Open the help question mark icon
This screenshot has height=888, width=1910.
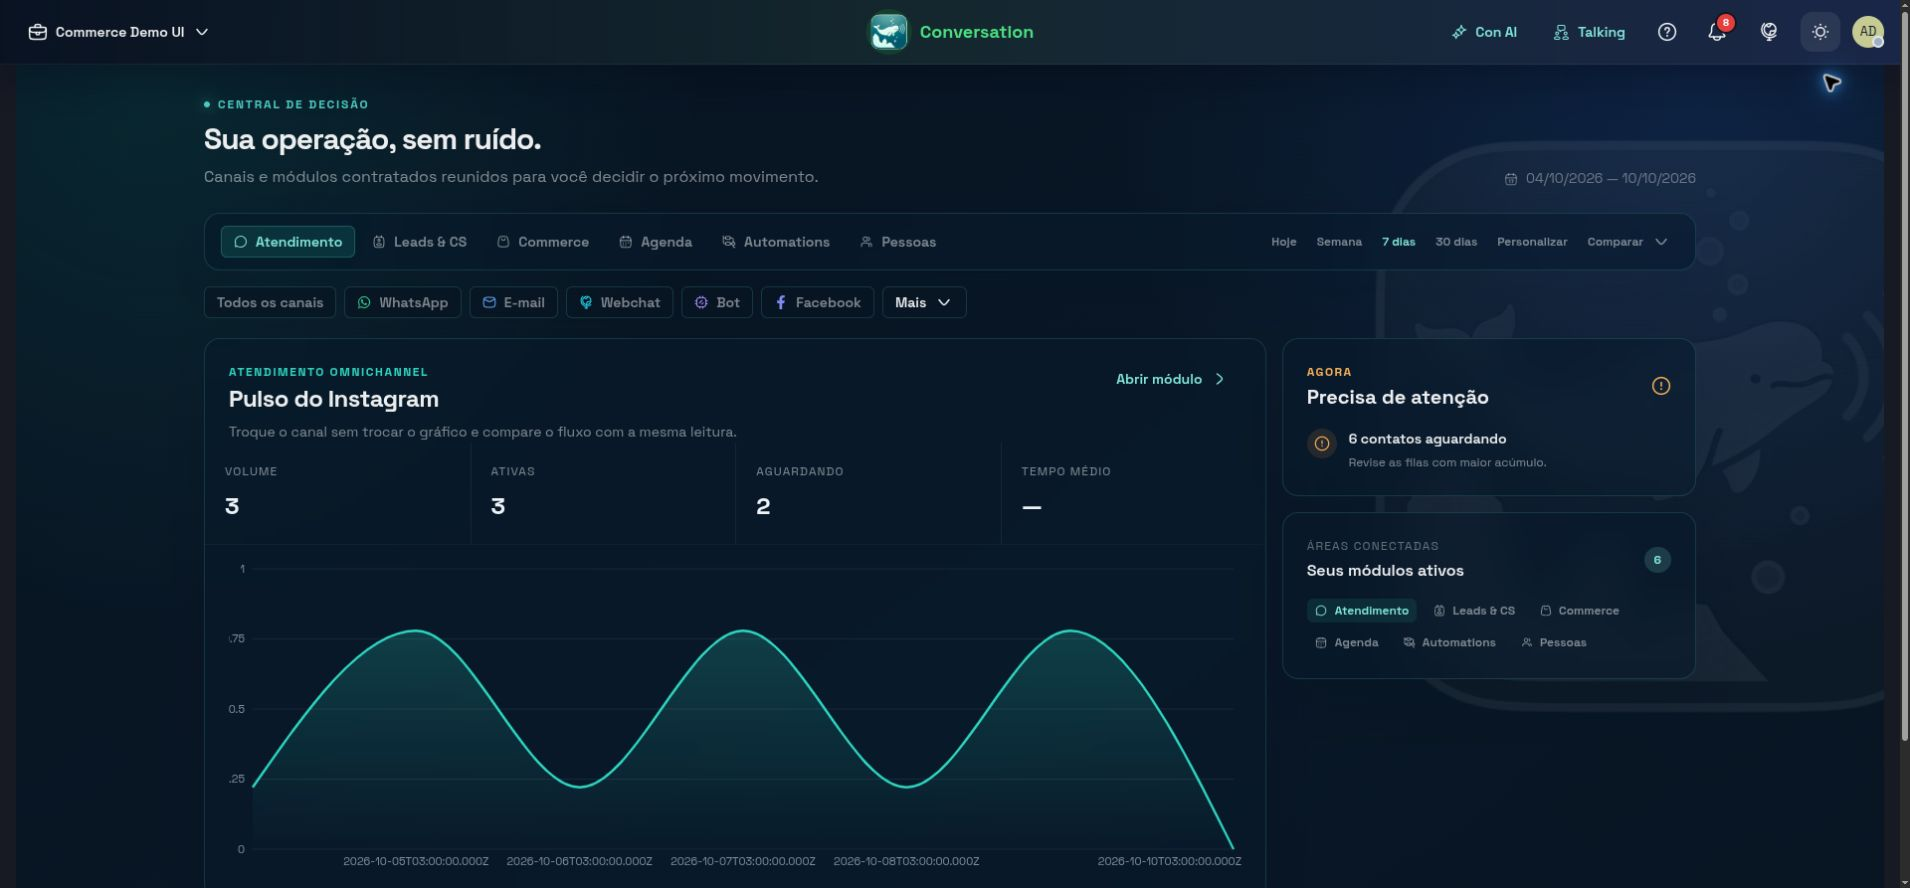(x=1667, y=32)
